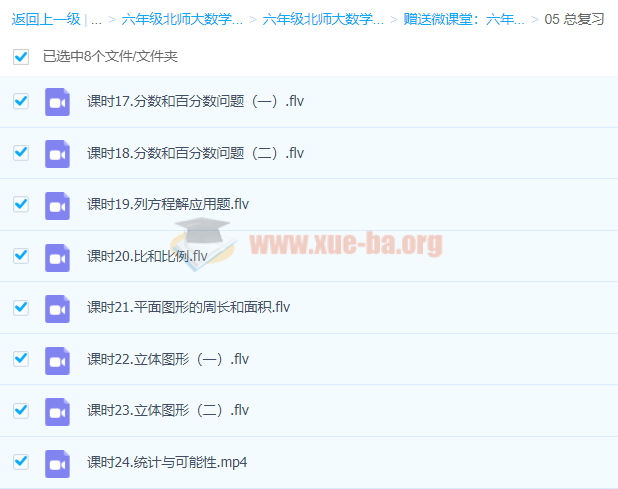Open file 课时18.分数和百分数问题（二）.flv
618x489 pixels.
195,153
